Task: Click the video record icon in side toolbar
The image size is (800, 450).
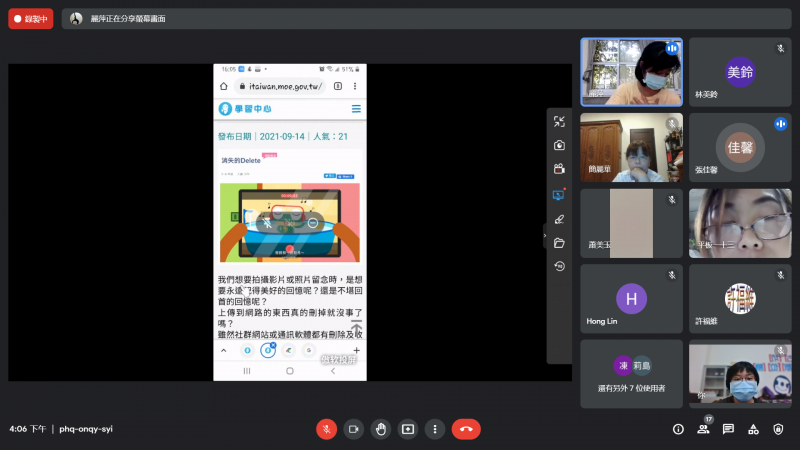Action: coord(559,169)
